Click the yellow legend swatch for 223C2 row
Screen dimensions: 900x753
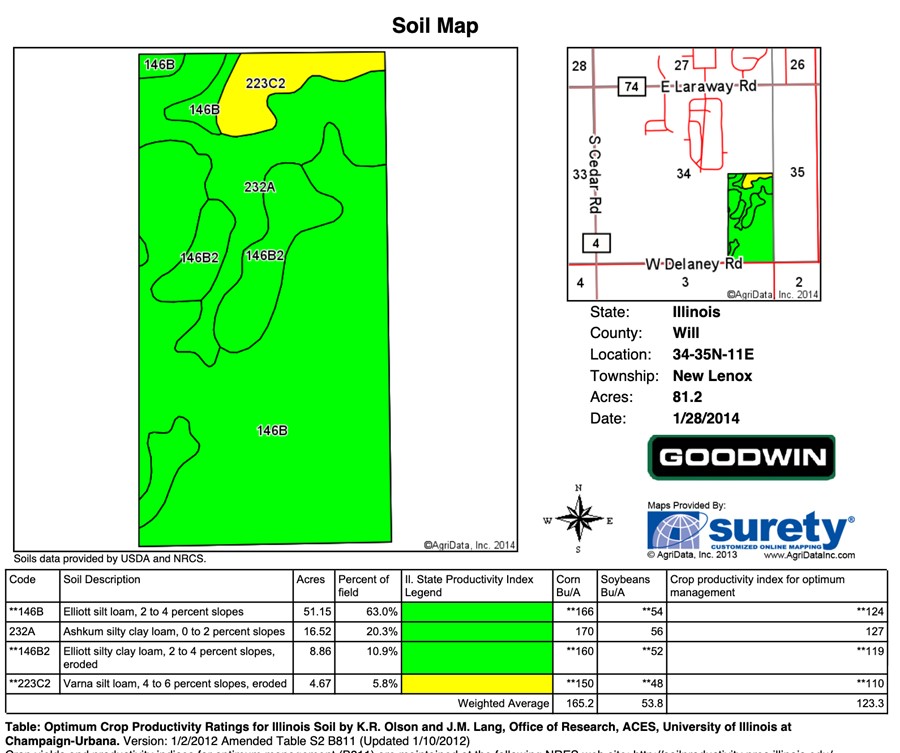pos(477,684)
